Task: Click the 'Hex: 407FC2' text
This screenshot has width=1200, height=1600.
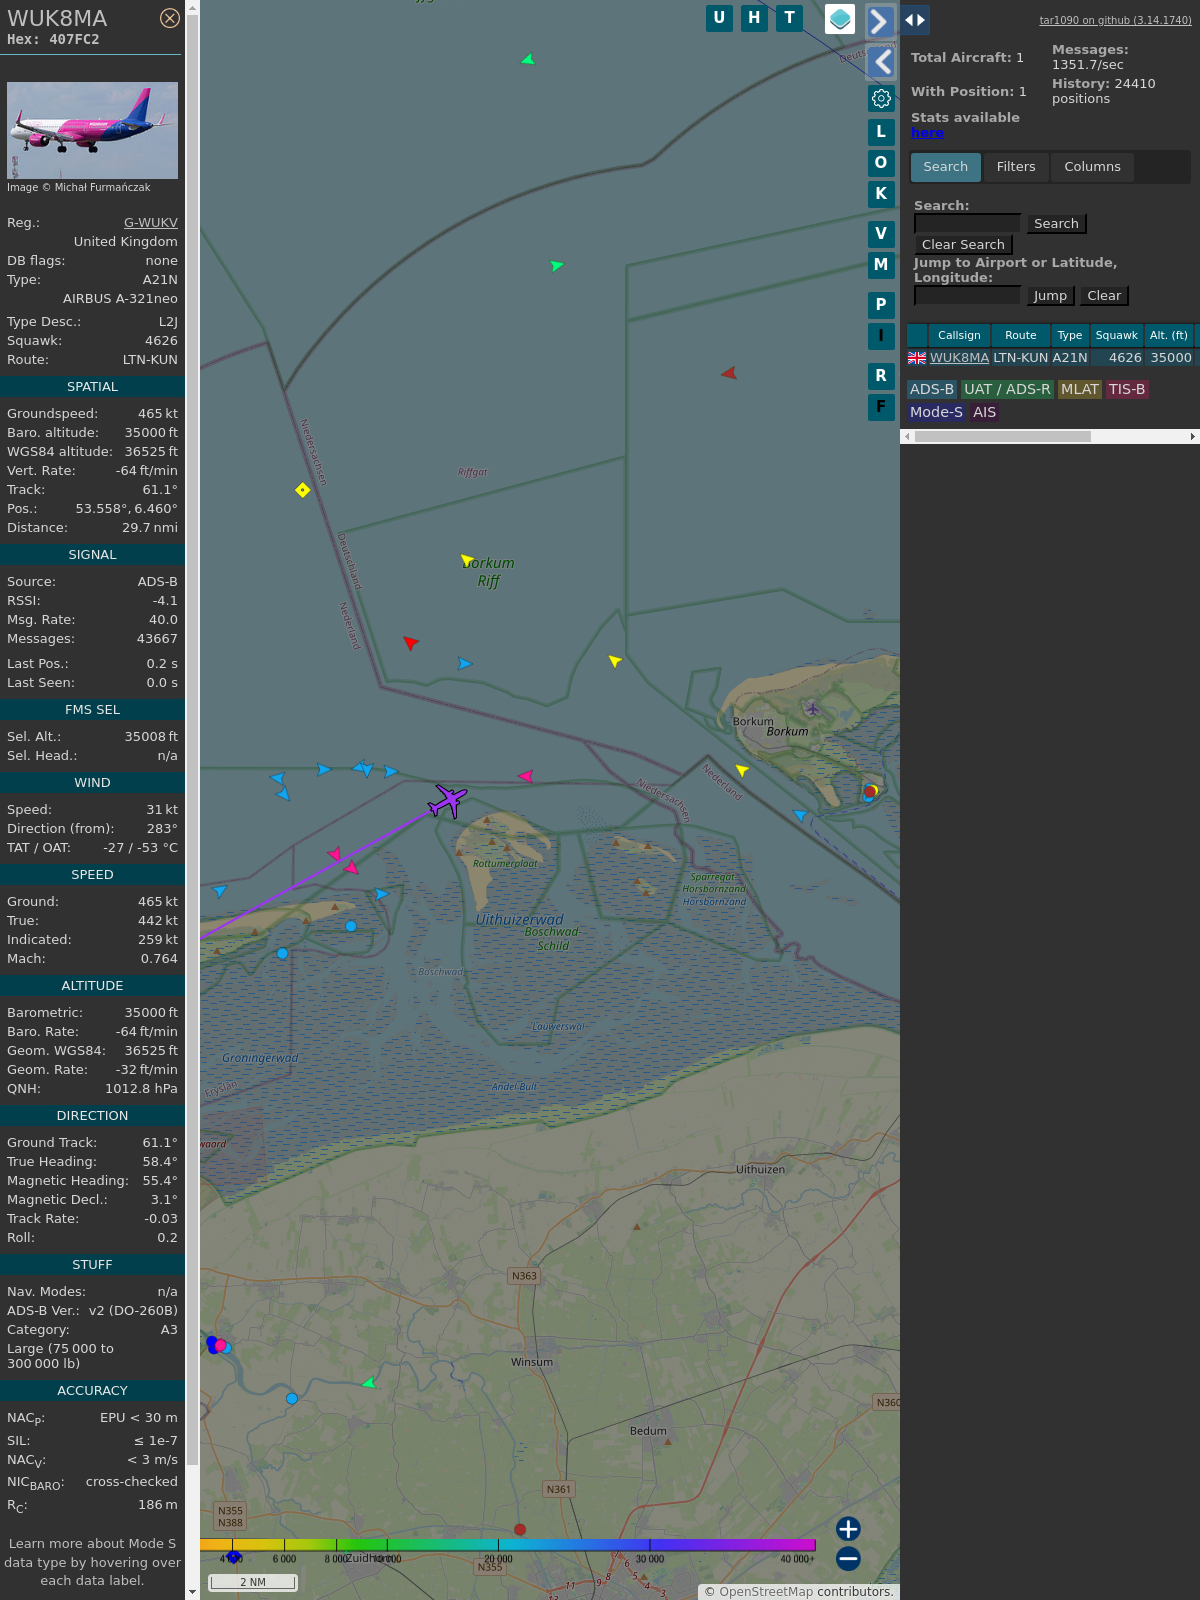Action: click(53, 40)
